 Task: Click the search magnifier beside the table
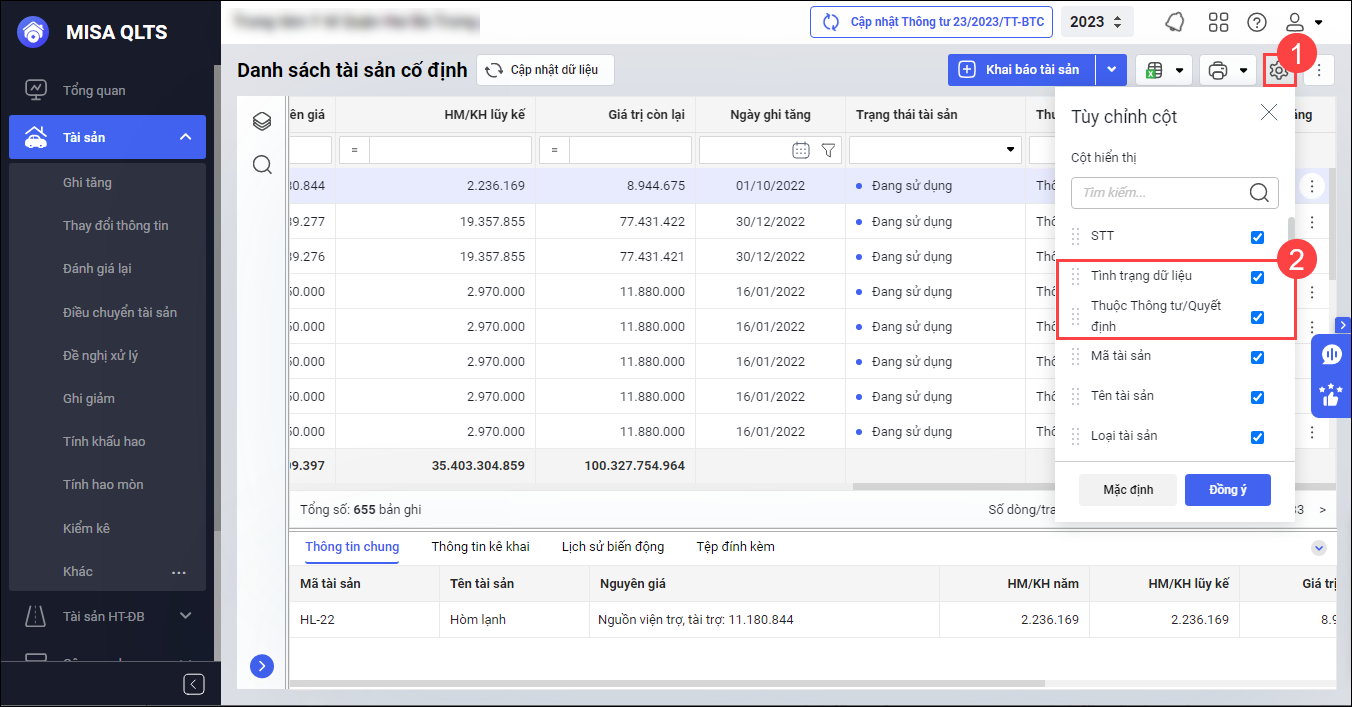click(x=262, y=165)
